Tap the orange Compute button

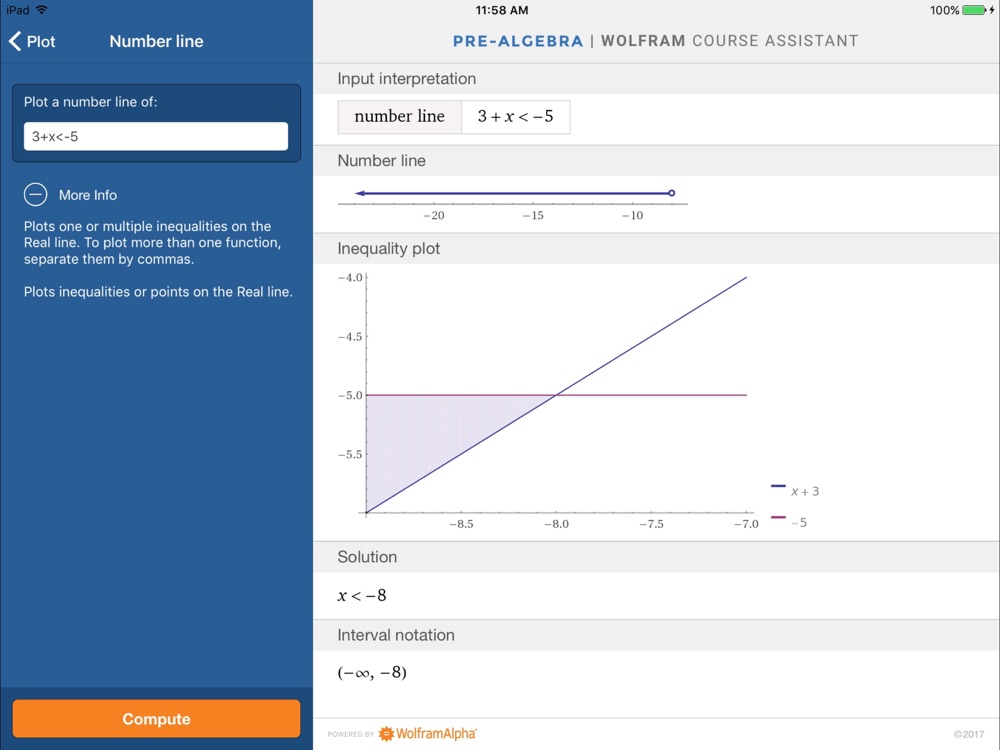click(156, 719)
